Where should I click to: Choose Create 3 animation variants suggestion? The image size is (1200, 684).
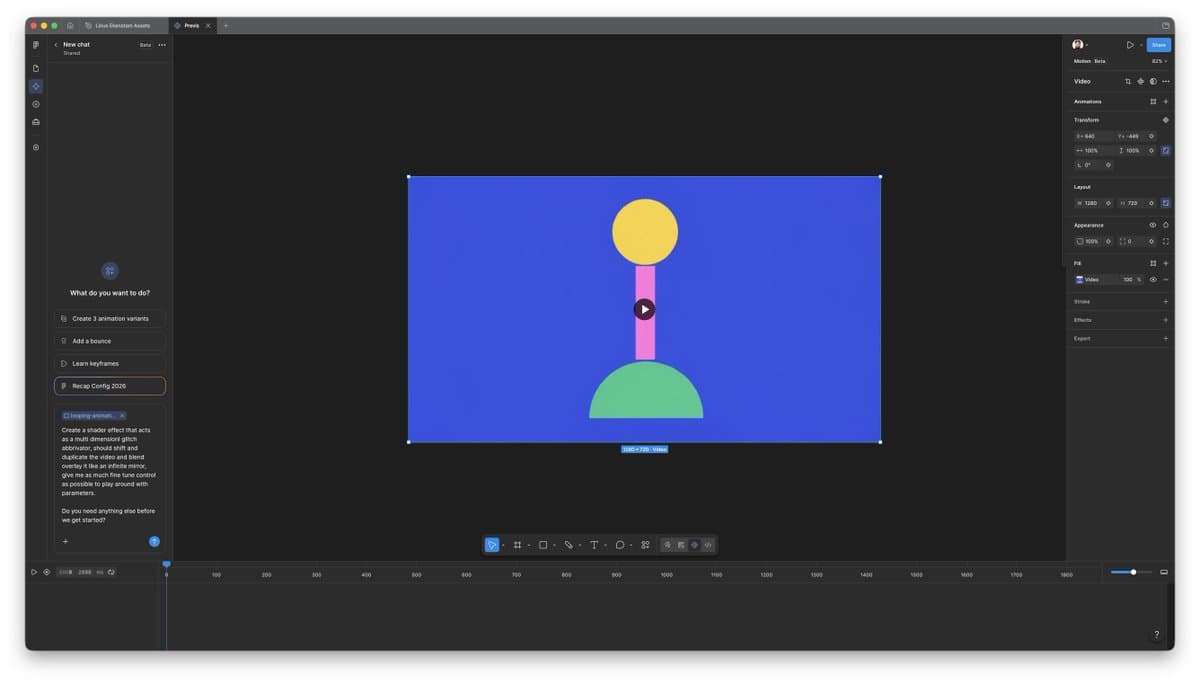[110, 318]
